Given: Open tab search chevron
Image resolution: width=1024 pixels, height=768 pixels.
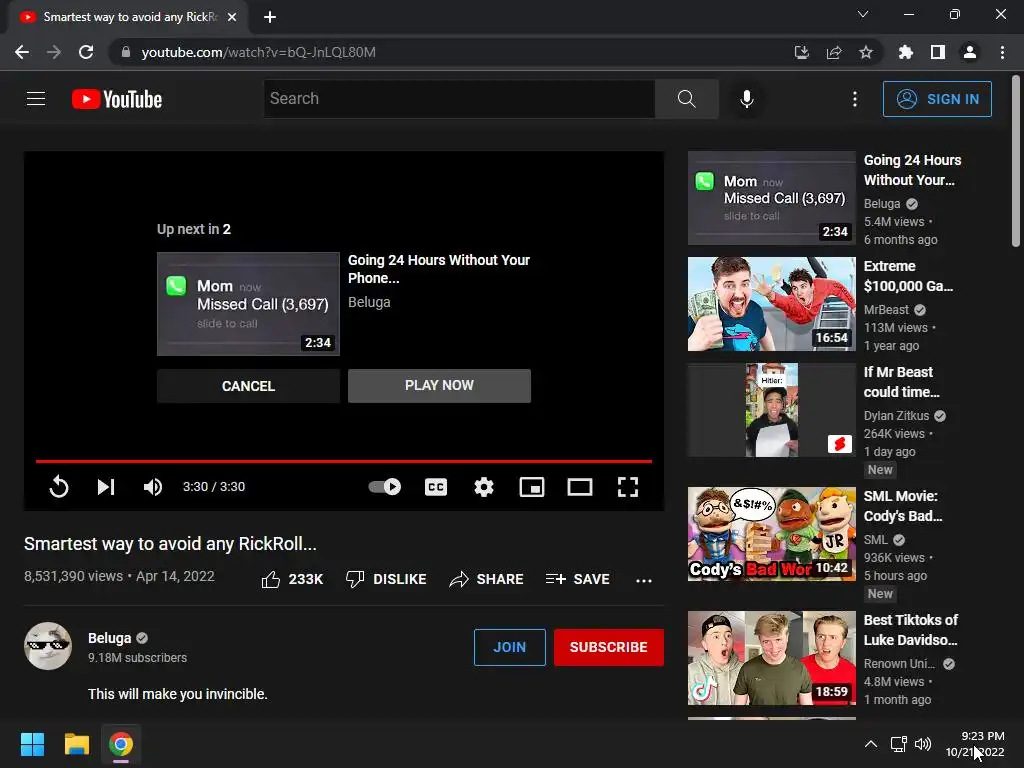Looking at the screenshot, I should [863, 14].
